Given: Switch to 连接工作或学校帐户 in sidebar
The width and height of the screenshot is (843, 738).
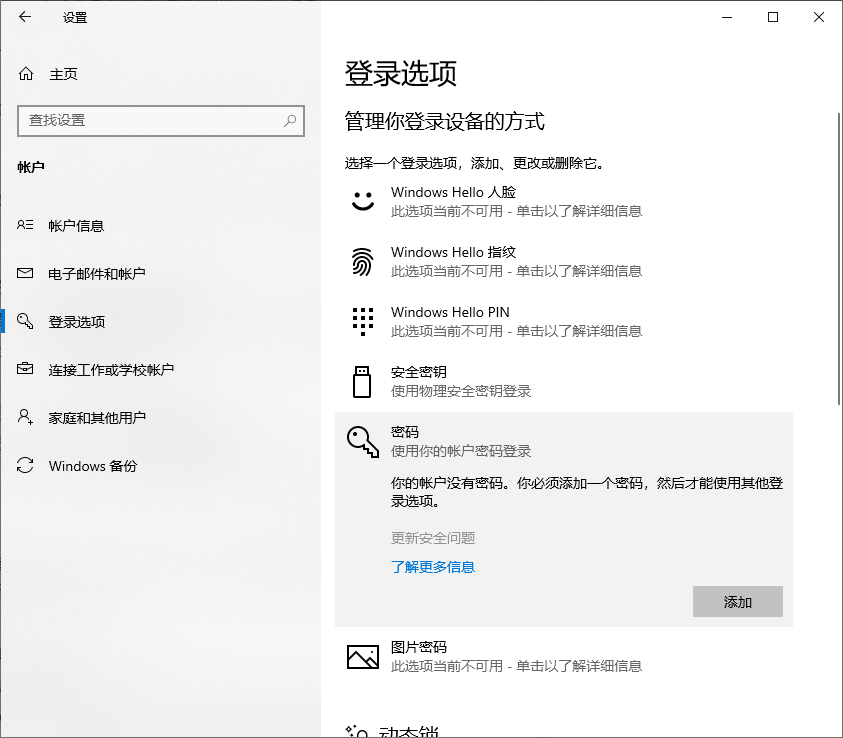Looking at the screenshot, I should point(110,370).
